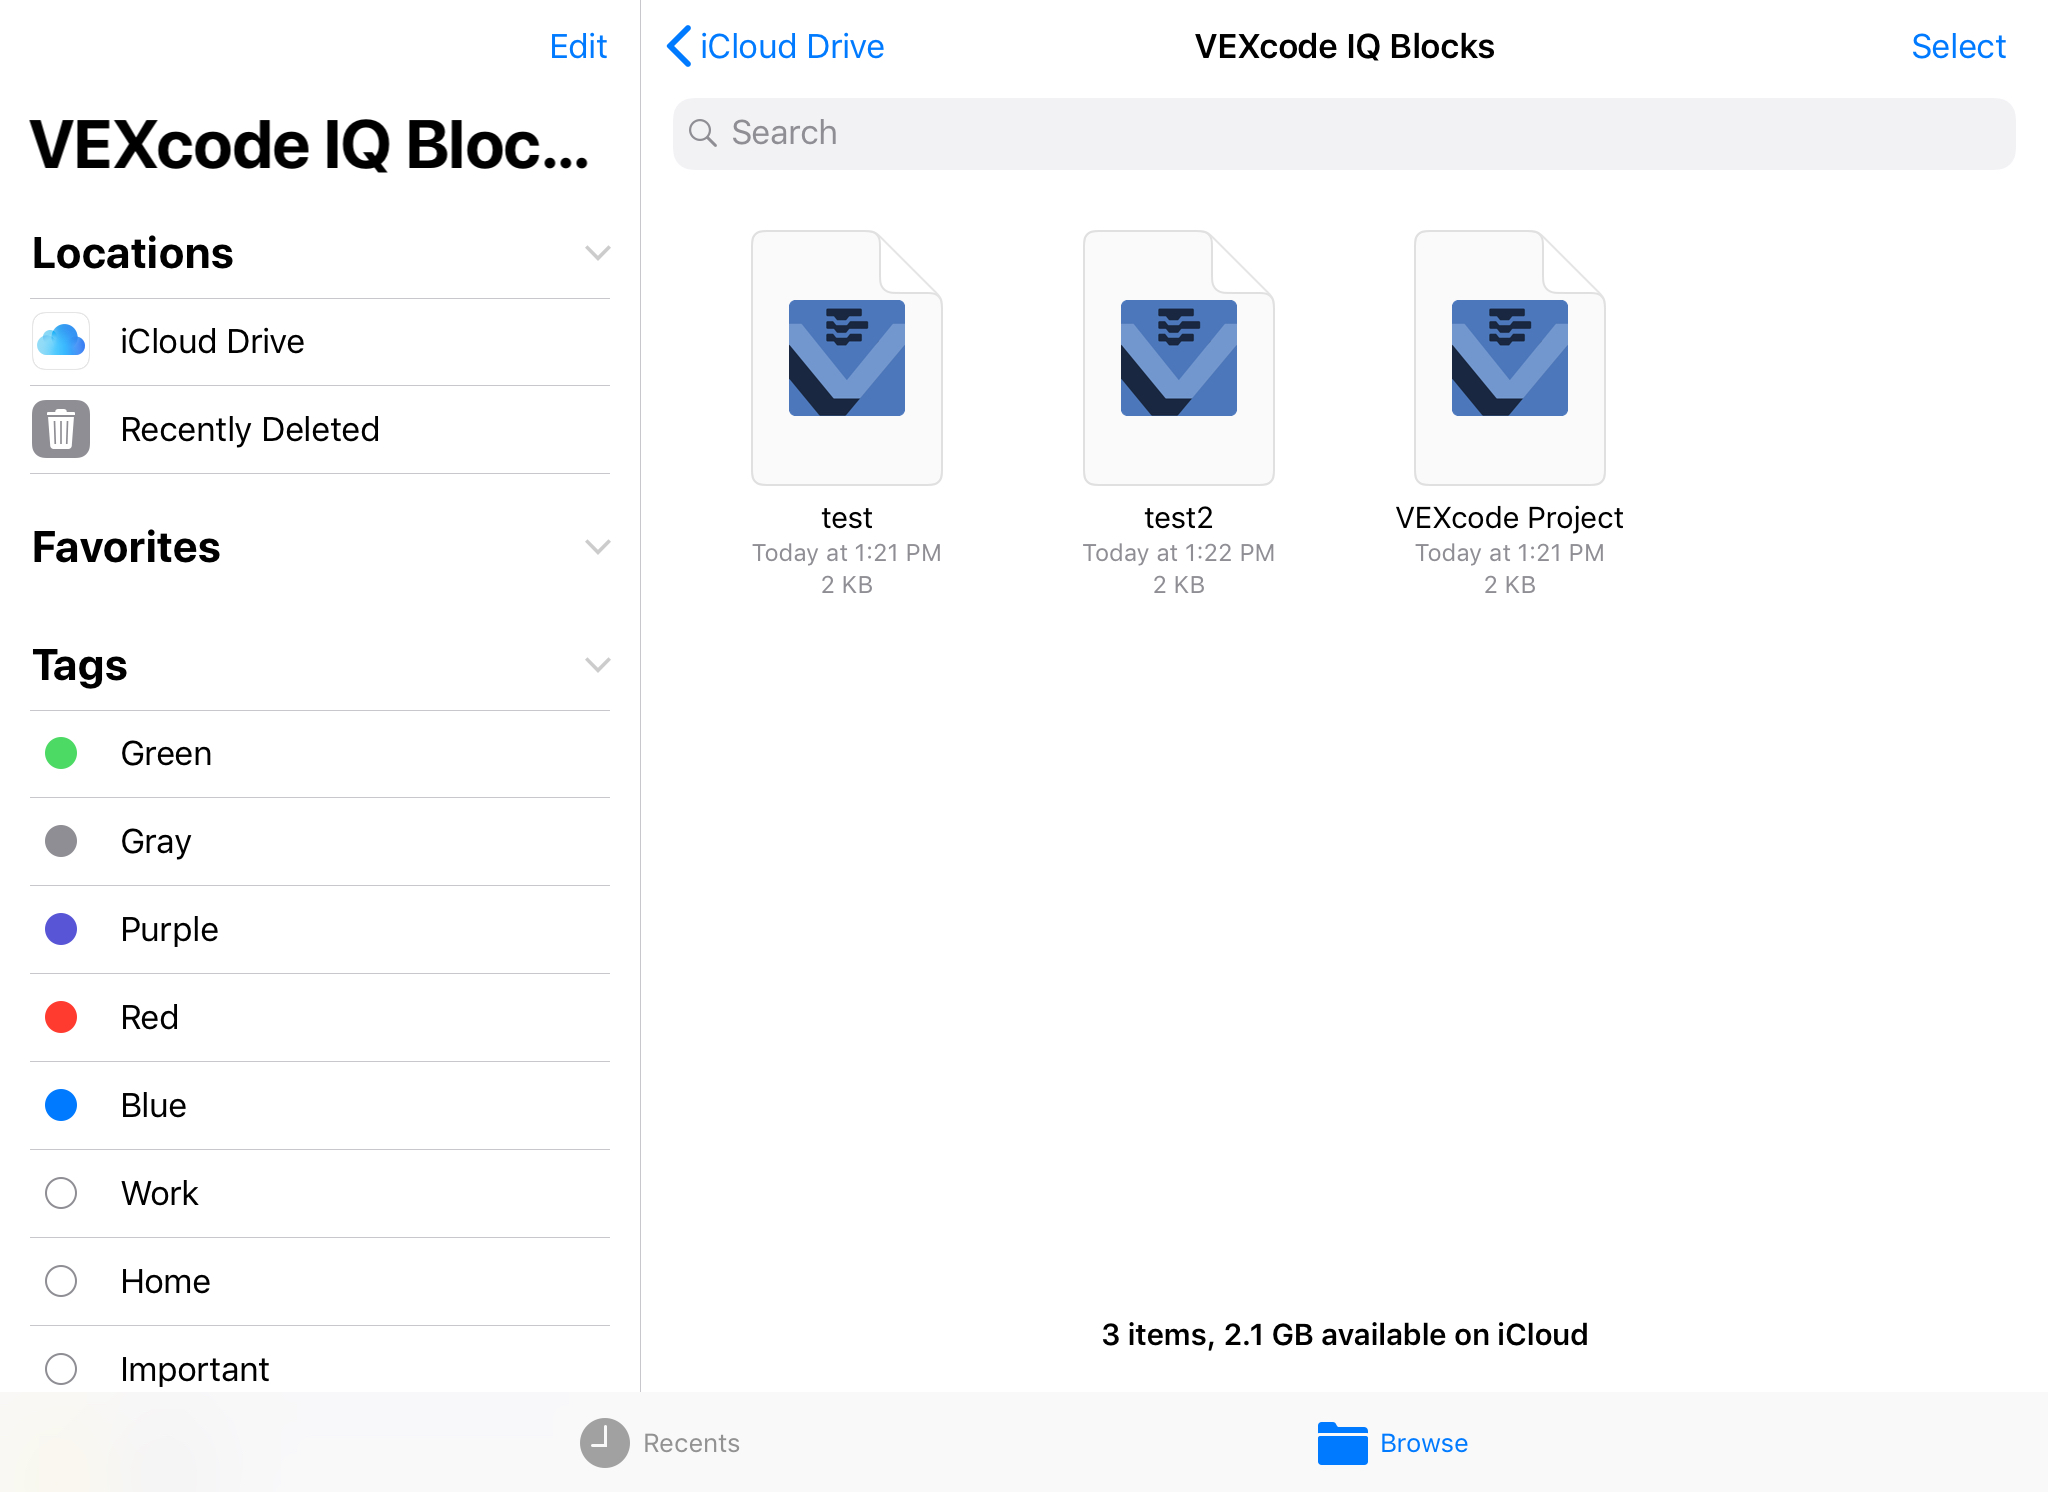Click the 'VEXcode Project' file name
This screenshot has height=1492, width=2048.
(x=1510, y=518)
